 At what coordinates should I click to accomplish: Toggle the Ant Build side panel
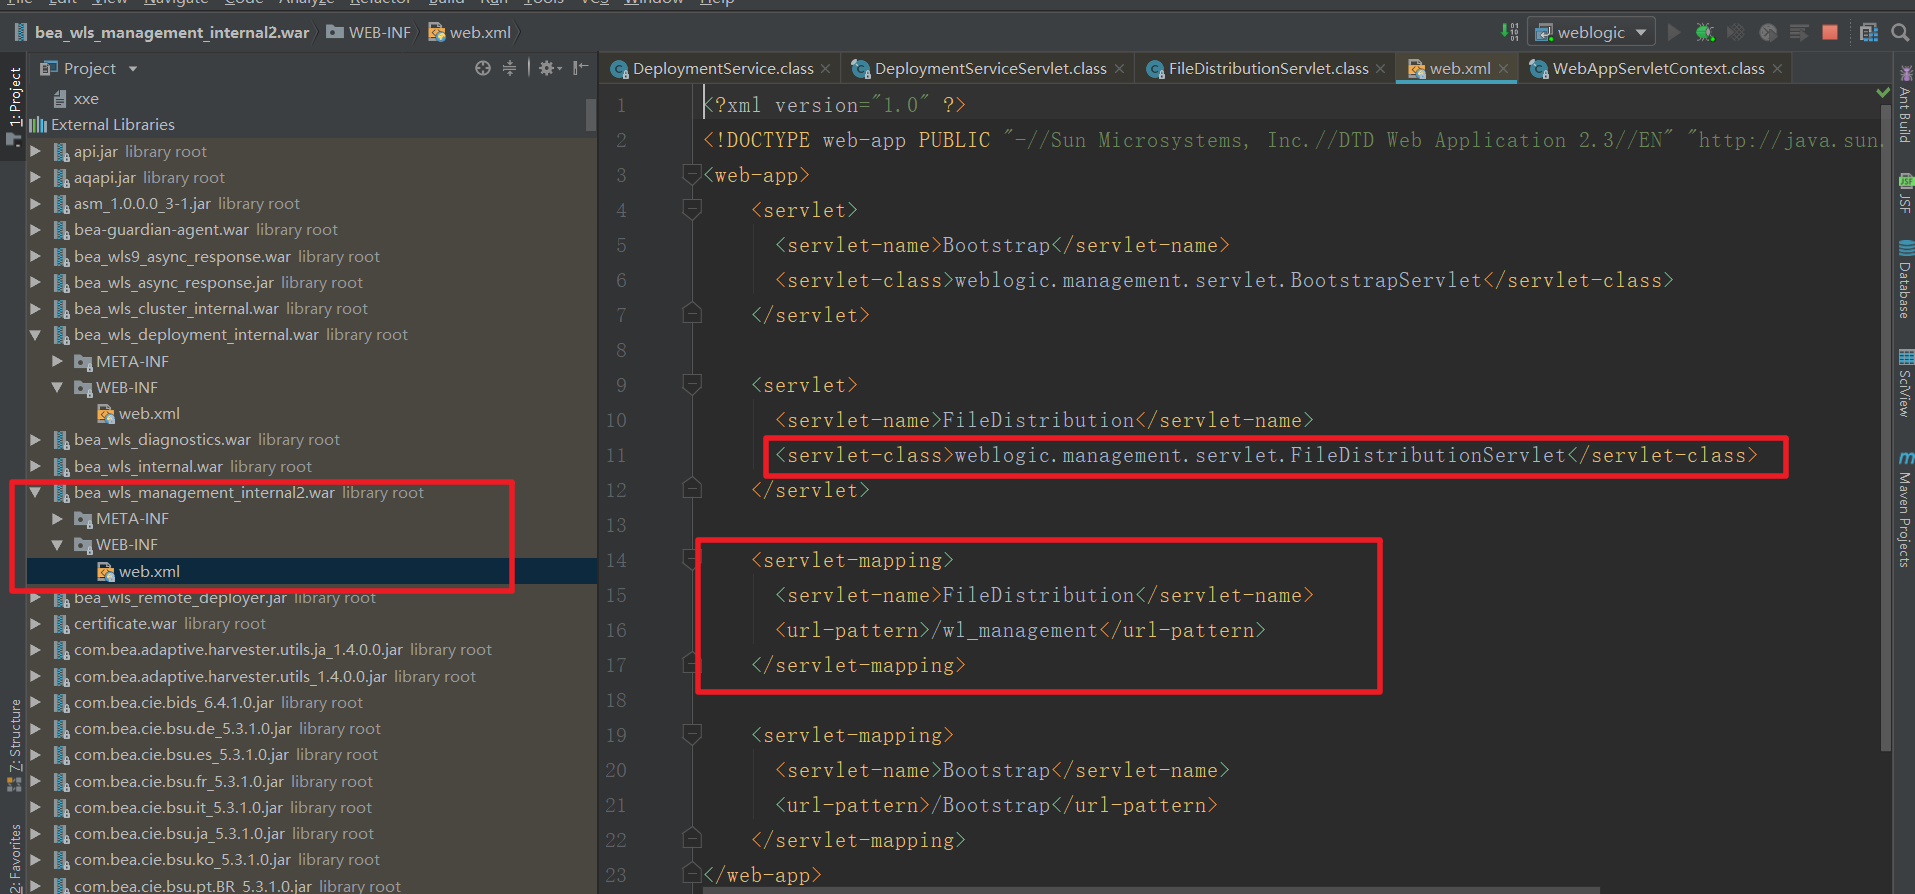click(x=1905, y=105)
